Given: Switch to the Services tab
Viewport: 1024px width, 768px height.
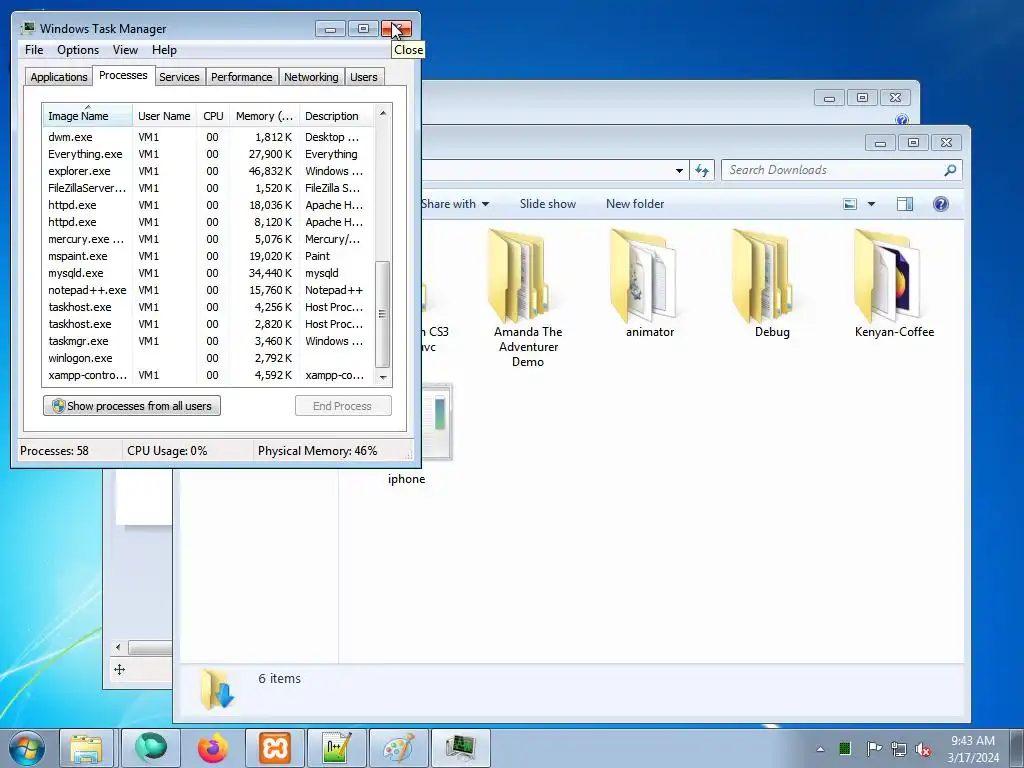Looking at the screenshot, I should pos(179,77).
